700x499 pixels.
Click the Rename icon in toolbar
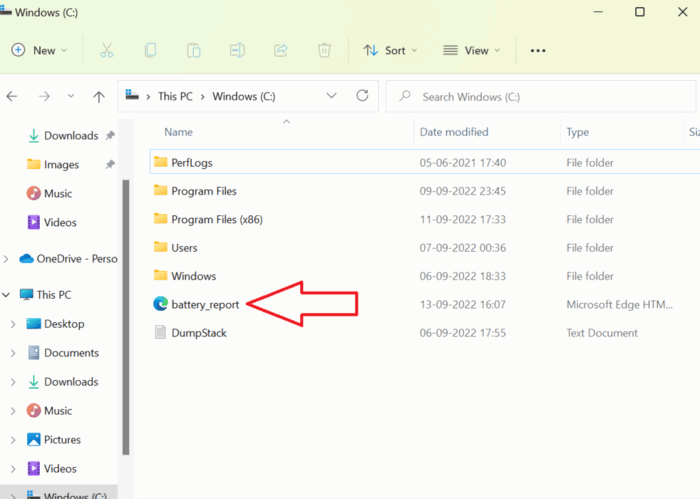point(237,50)
